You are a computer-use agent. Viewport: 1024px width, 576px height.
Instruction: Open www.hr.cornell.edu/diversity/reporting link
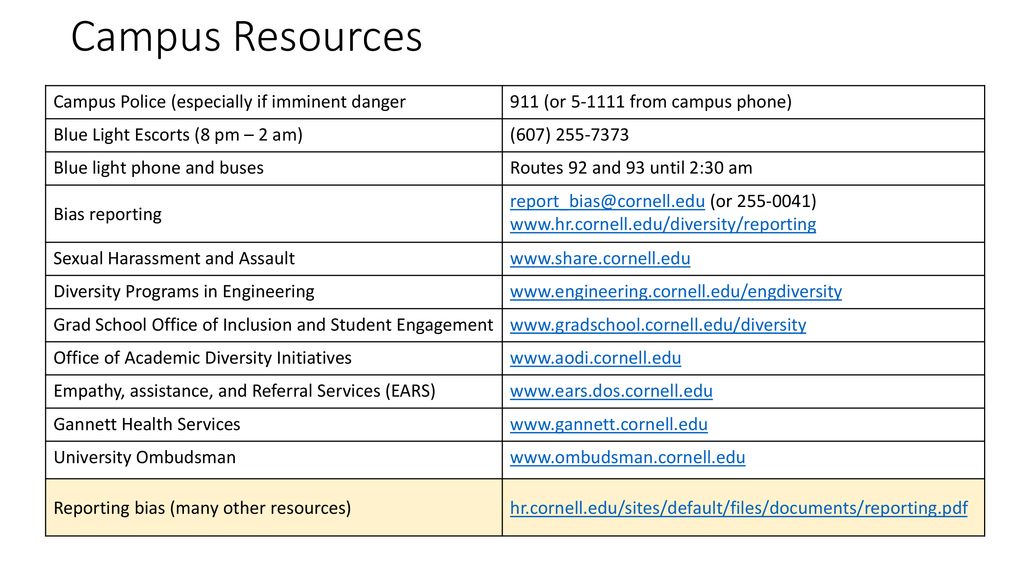pos(663,224)
